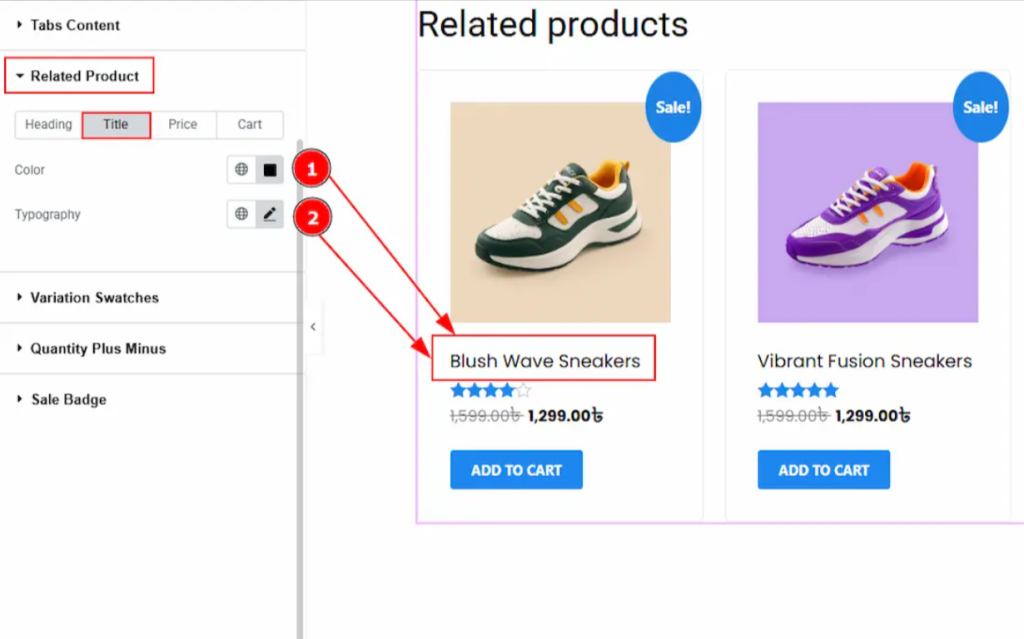
Task: Switch to the Cart tab
Action: point(250,125)
